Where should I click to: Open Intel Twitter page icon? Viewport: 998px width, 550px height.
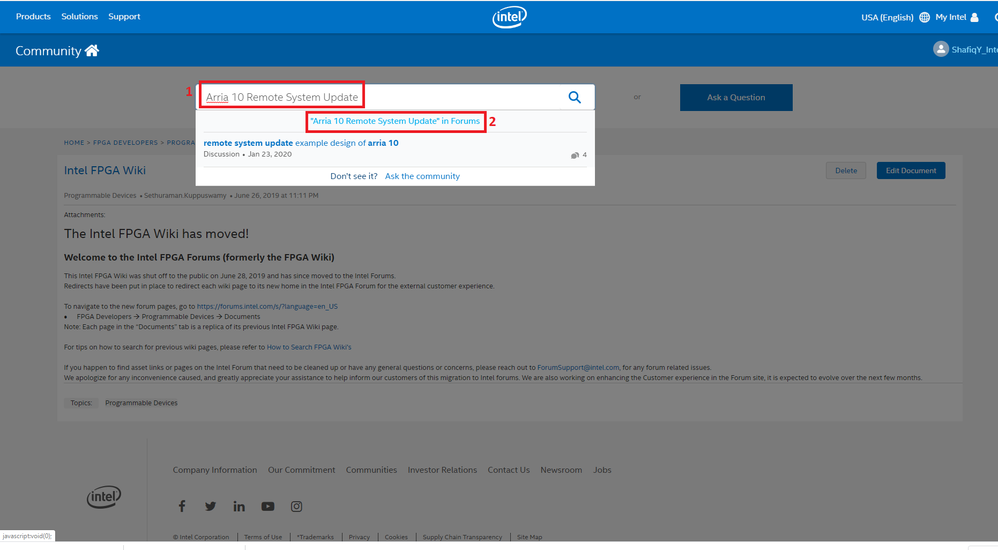[x=210, y=506]
